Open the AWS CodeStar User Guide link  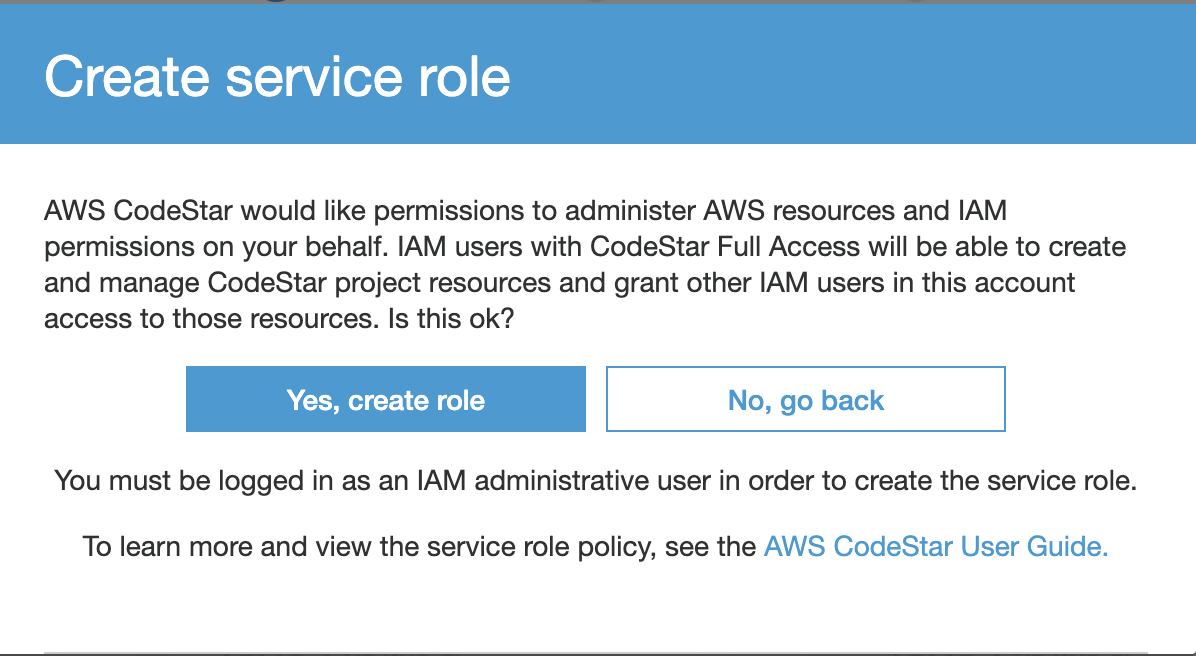point(936,546)
